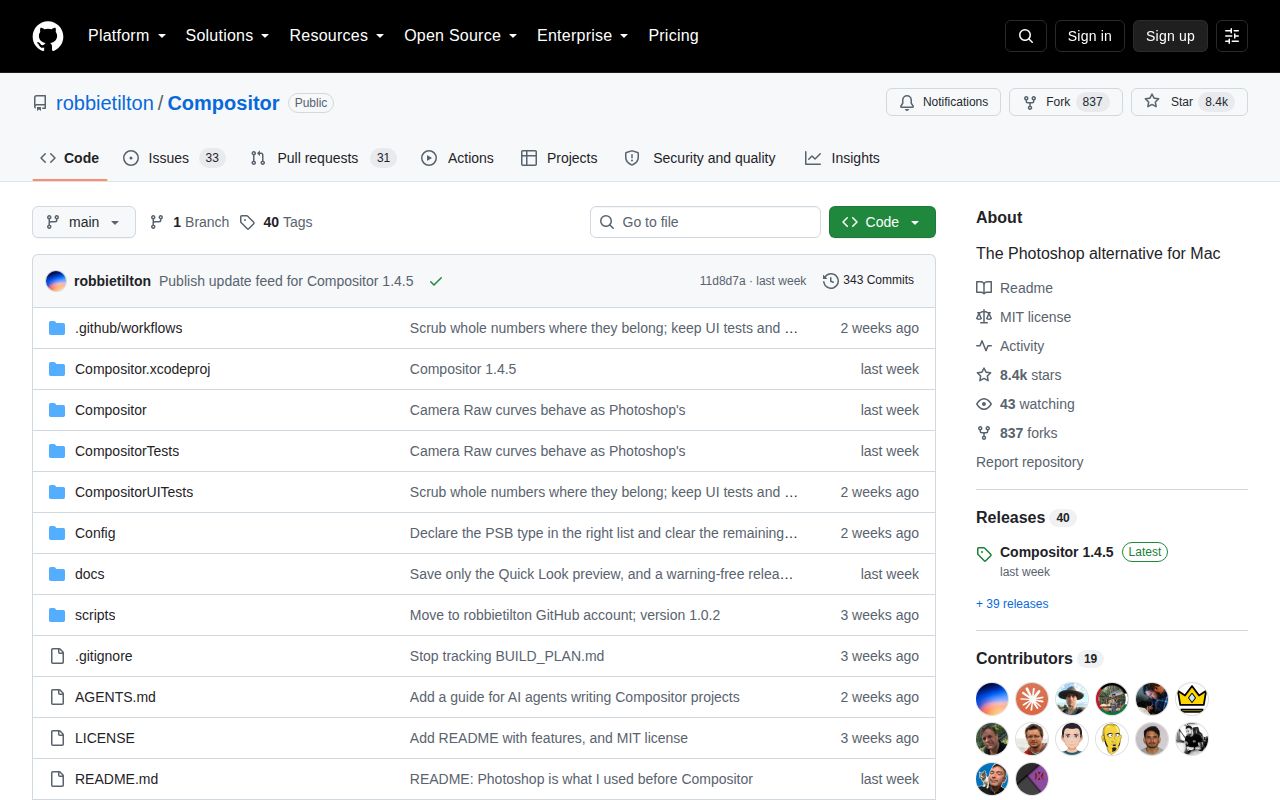Expand the Solutions menu
The image size is (1280, 800).
point(228,35)
